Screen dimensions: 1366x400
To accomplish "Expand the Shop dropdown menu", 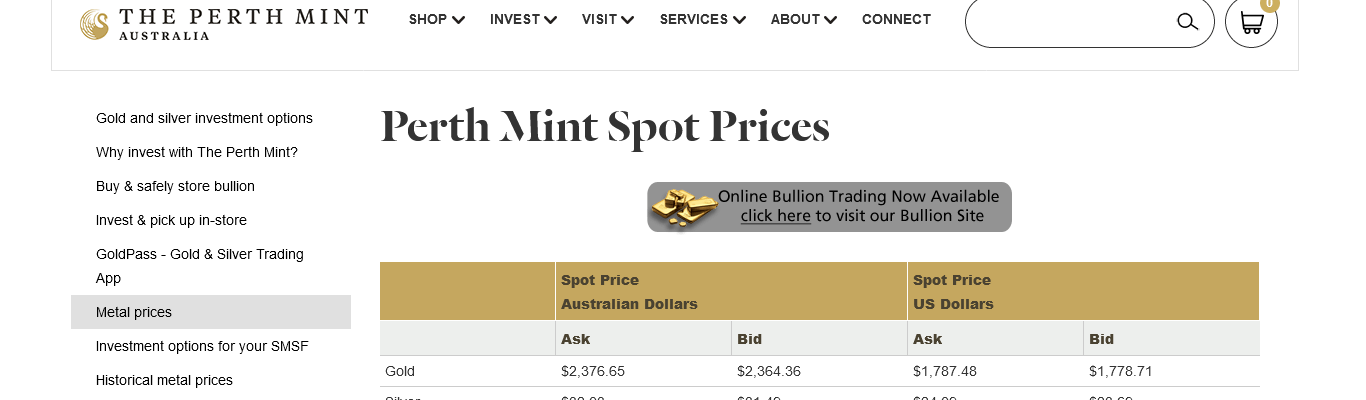I will click(x=436, y=19).
